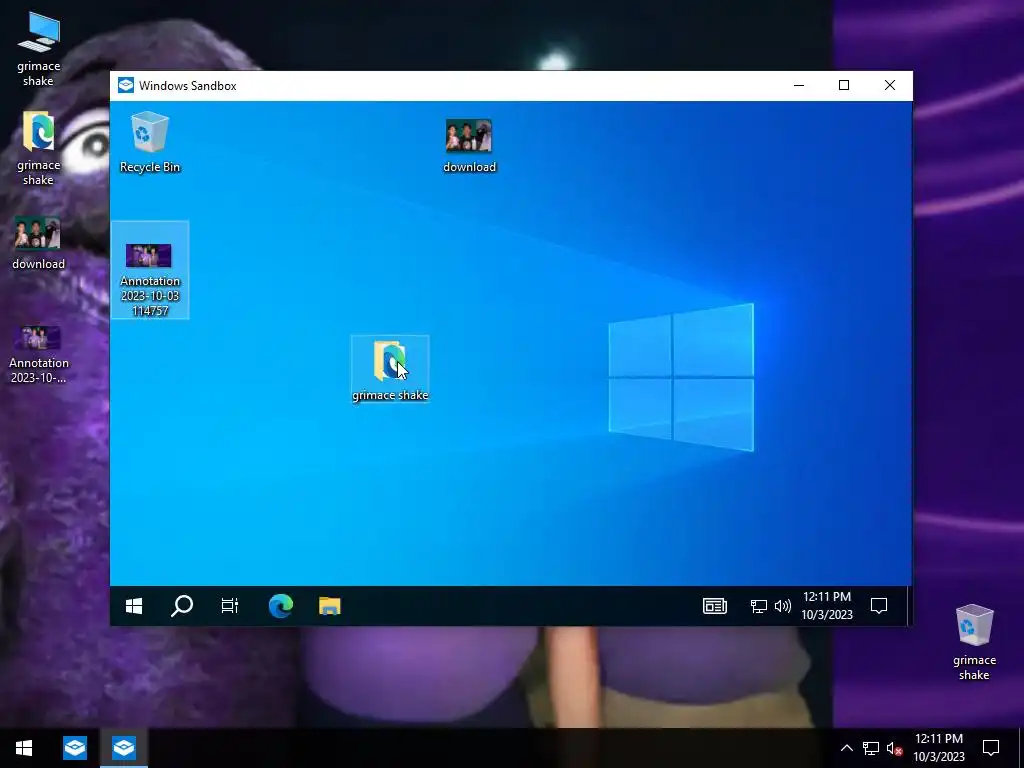Open News and interests in Sandbox taskbar
The width and height of the screenshot is (1024, 768).
click(714, 606)
